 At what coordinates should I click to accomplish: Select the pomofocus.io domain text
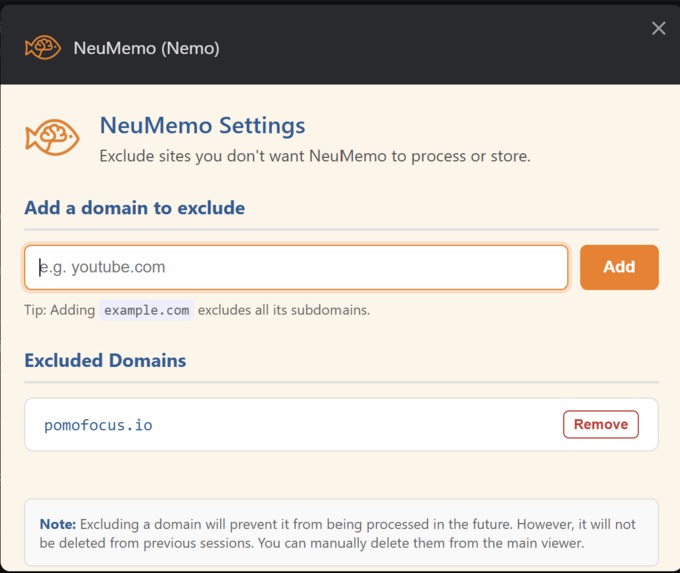click(98, 425)
